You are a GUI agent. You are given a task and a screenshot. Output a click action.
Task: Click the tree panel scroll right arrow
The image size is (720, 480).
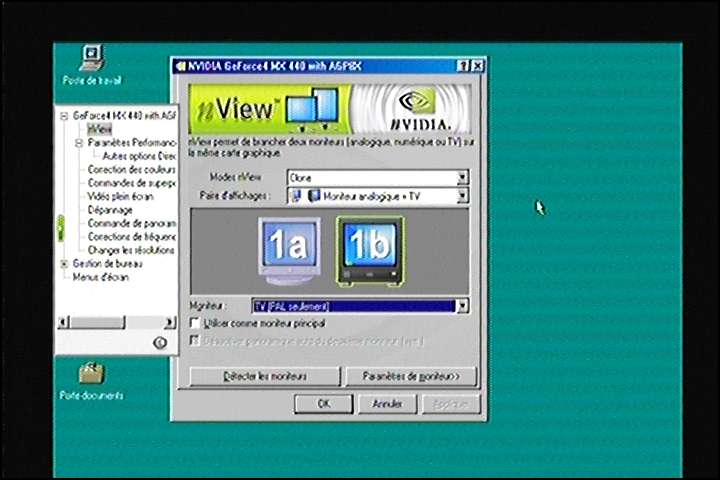[169, 322]
